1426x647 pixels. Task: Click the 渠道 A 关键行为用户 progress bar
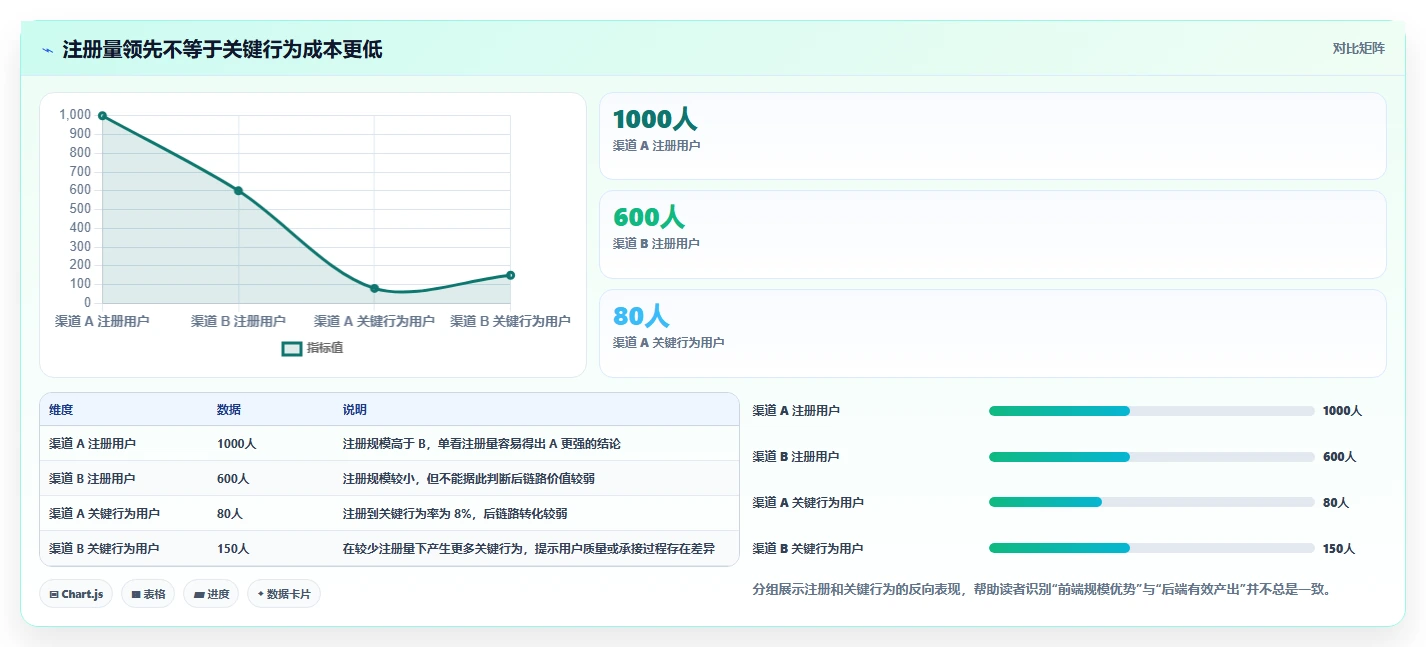pos(1151,502)
